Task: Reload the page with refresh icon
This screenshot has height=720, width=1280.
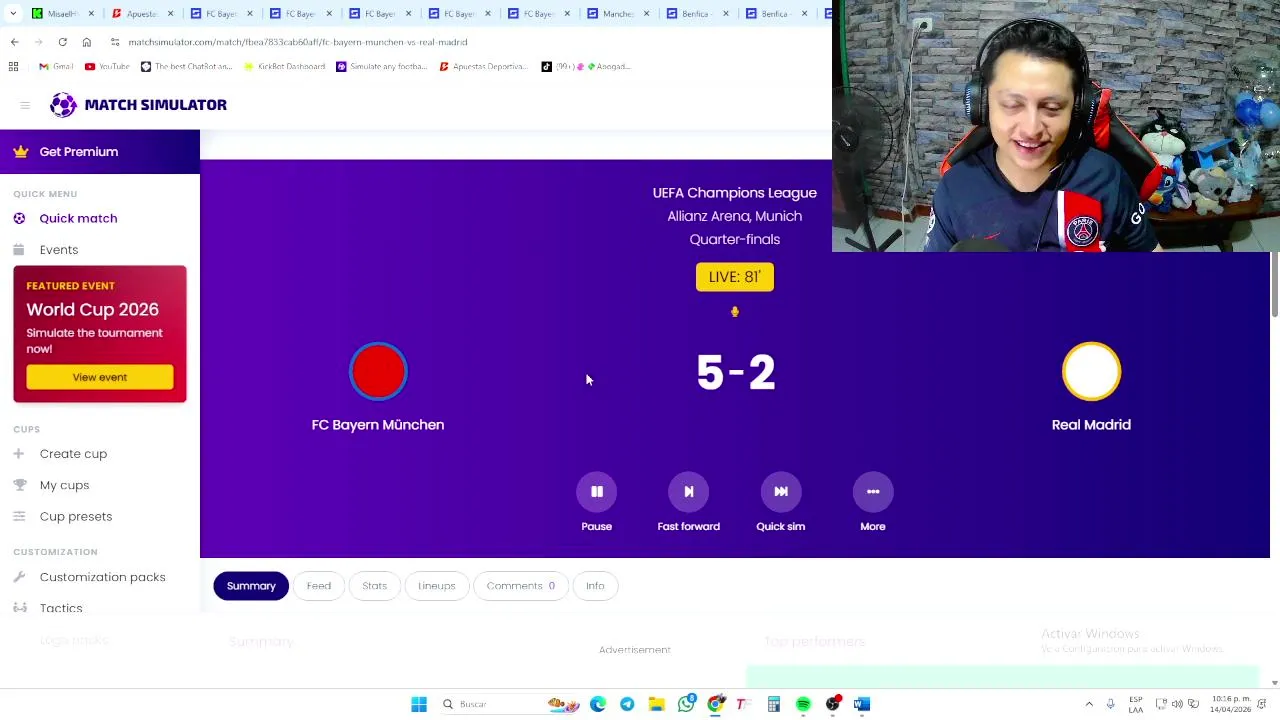Action: tap(62, 42)
